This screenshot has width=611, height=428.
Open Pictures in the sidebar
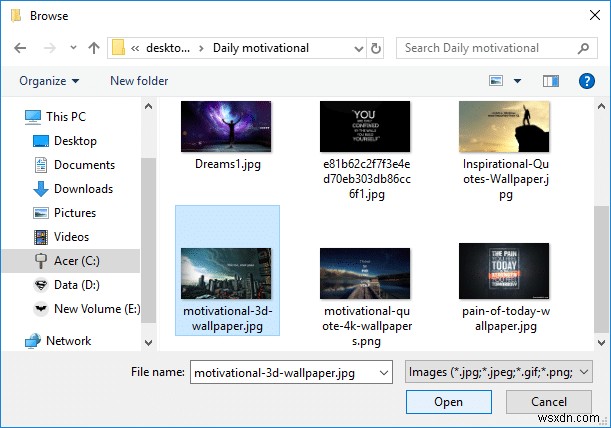click(x=64, y=213)
